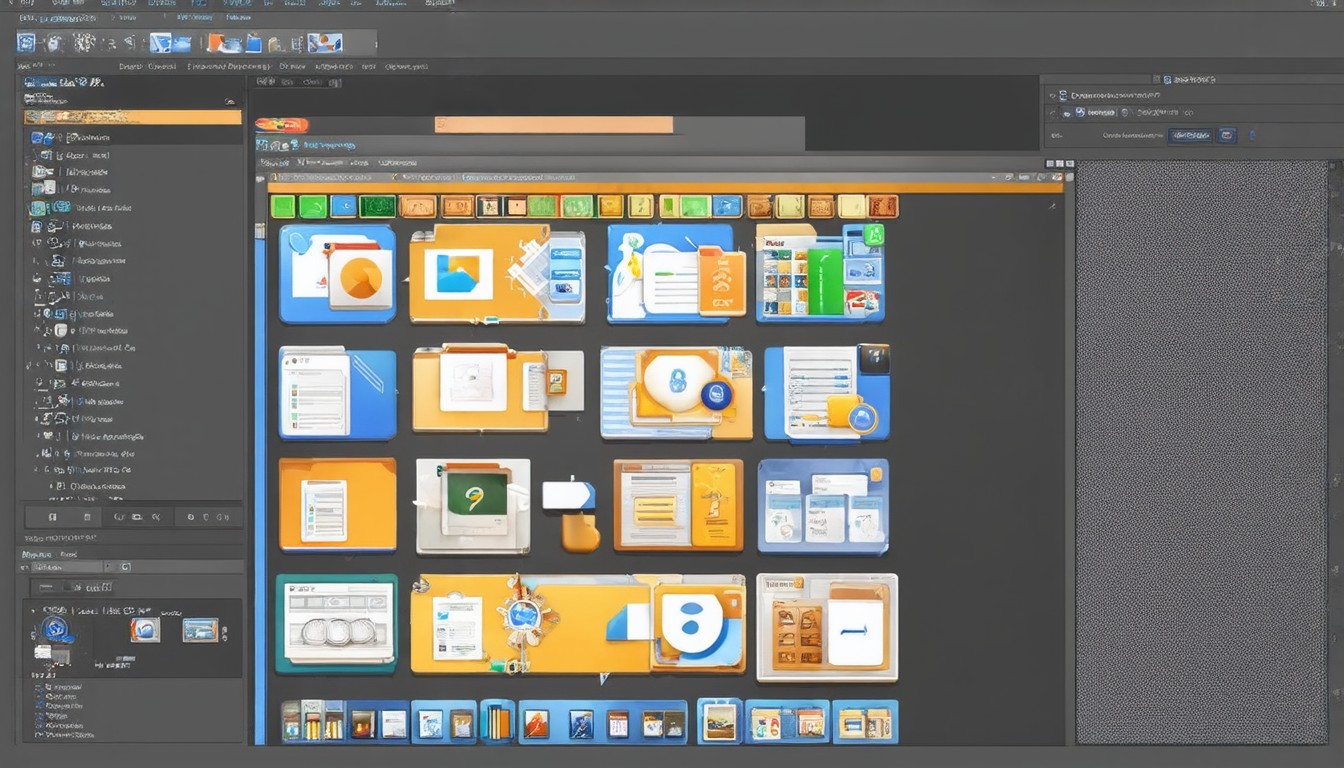1344x768 pixels.
Task: Select the upright books thumbnail in the bottom strip
Action: tap(497, 720)
